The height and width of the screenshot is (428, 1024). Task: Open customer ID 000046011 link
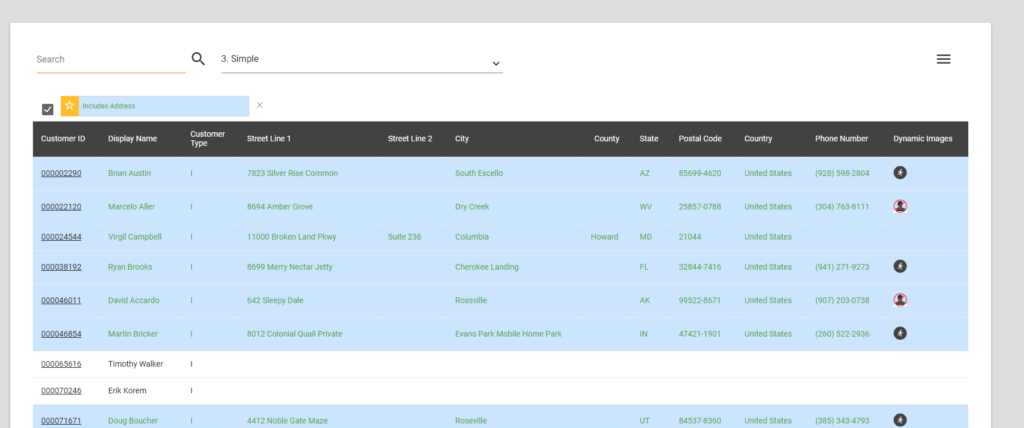61,300
